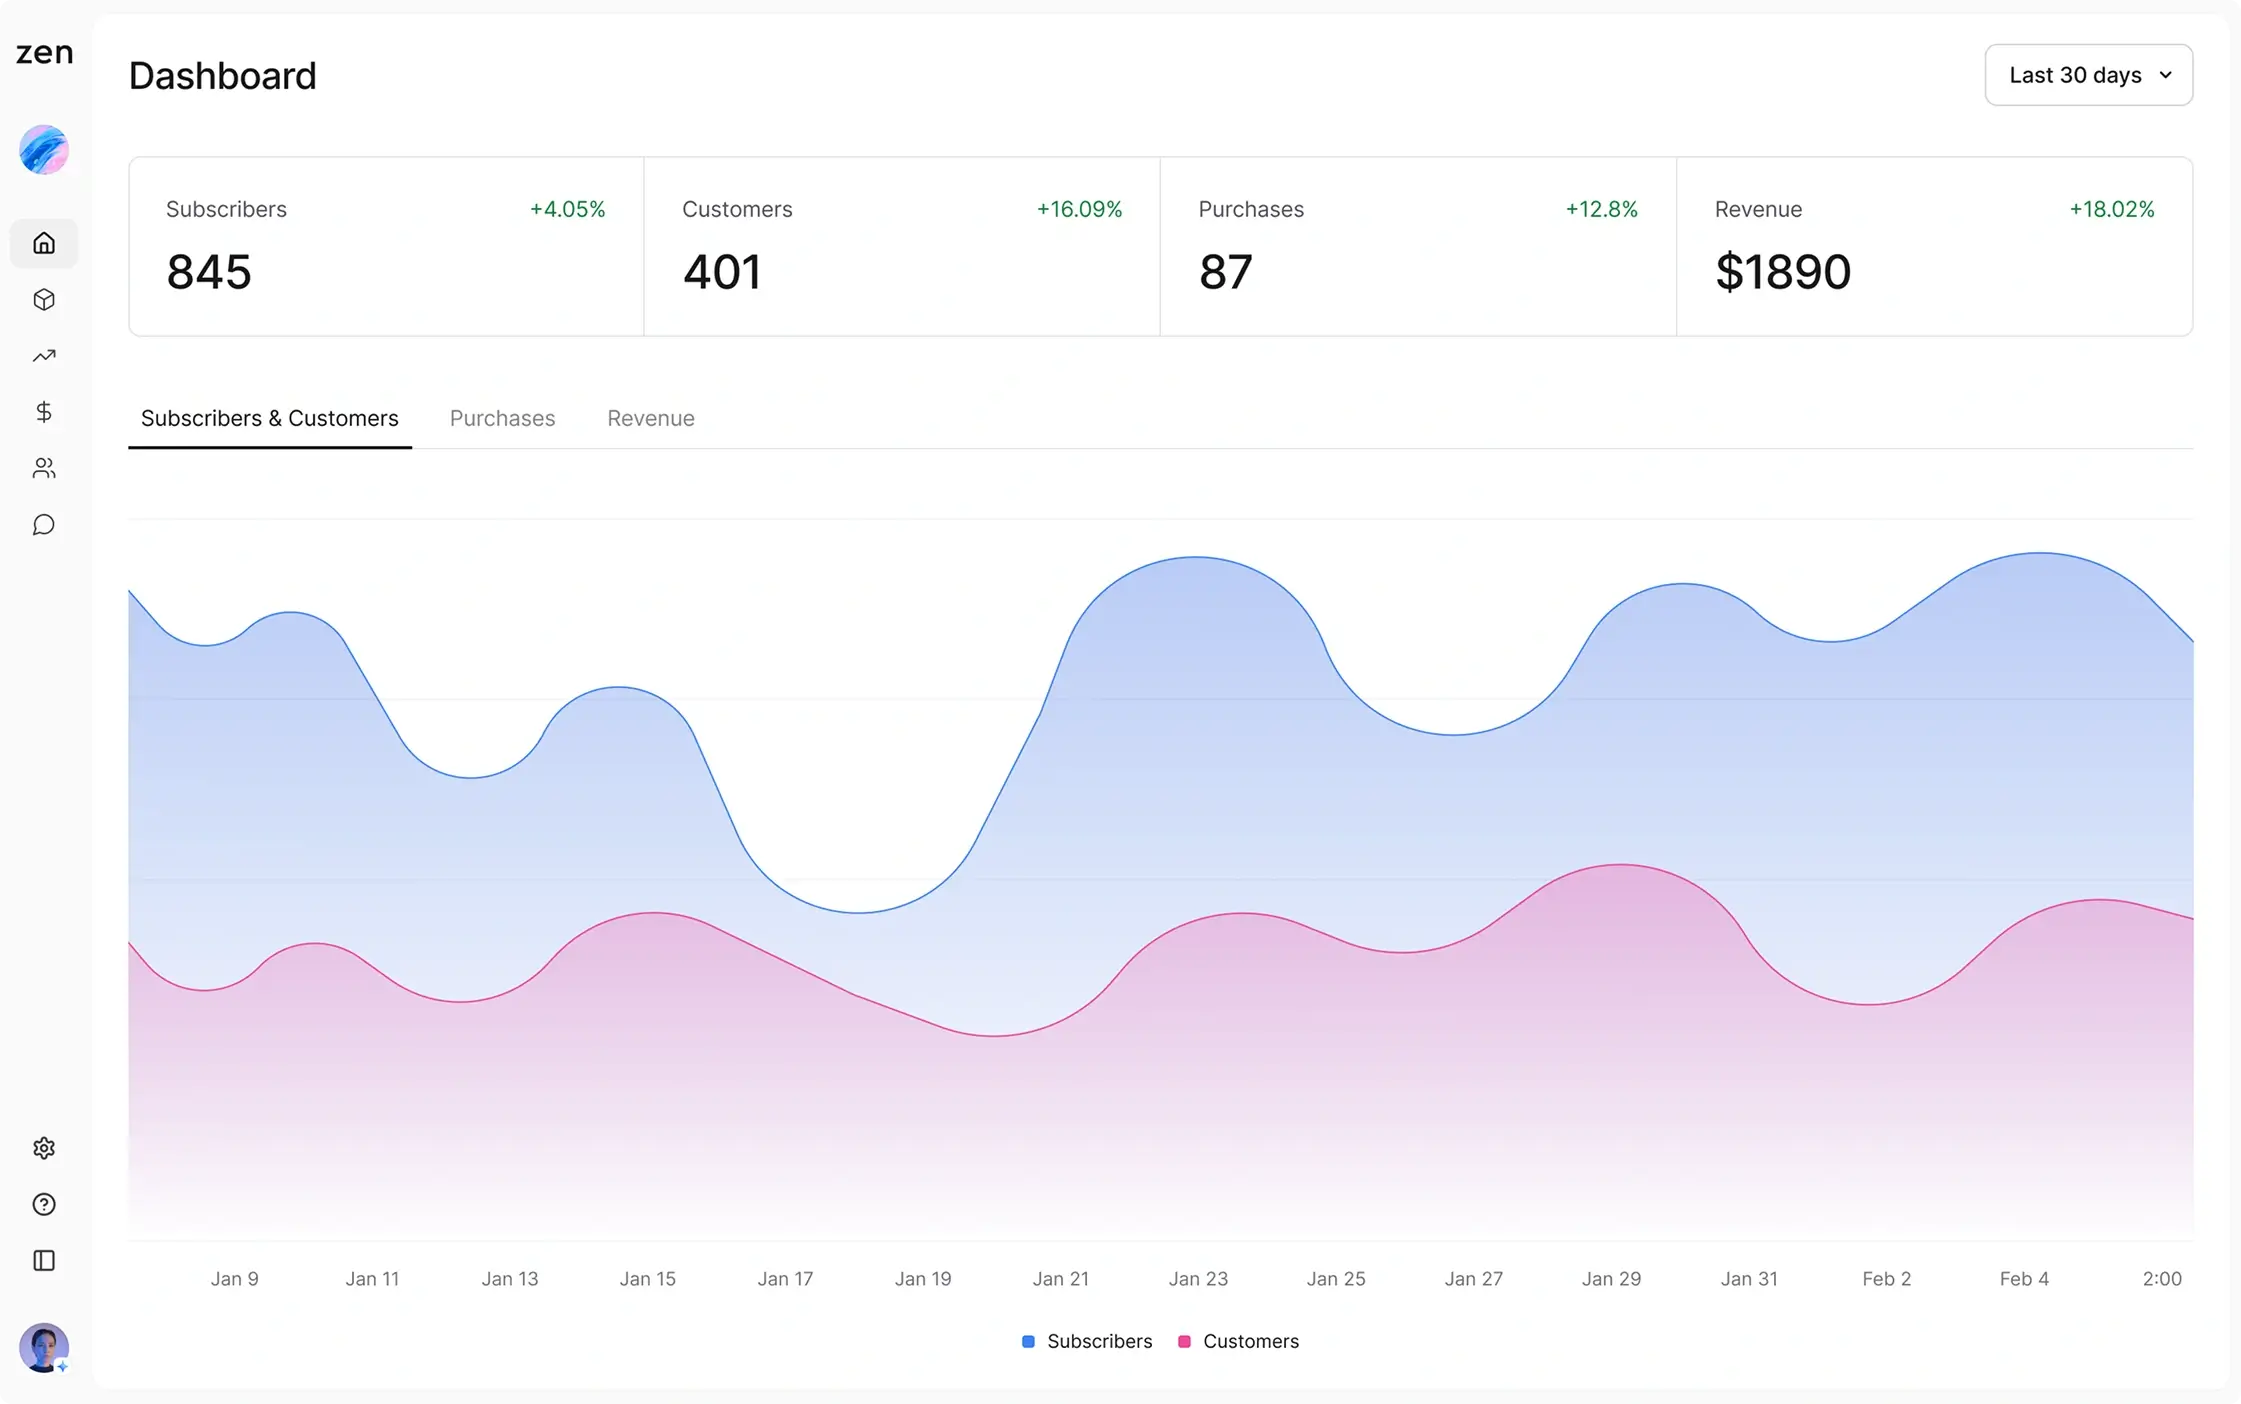The image size is (2241, 1404).
Task: Expand the chevron next to Last 30 days
Action: pyautogui.click(x=2166, y=74)
